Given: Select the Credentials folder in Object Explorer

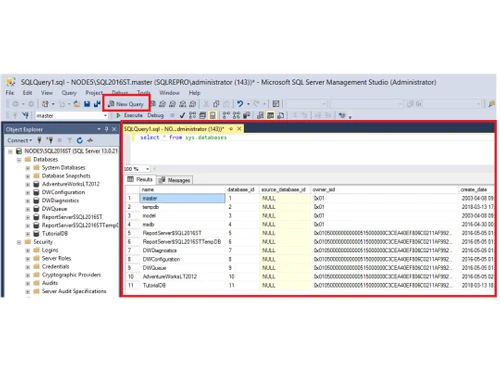Looking at the screenshot, I should [55, 267].
